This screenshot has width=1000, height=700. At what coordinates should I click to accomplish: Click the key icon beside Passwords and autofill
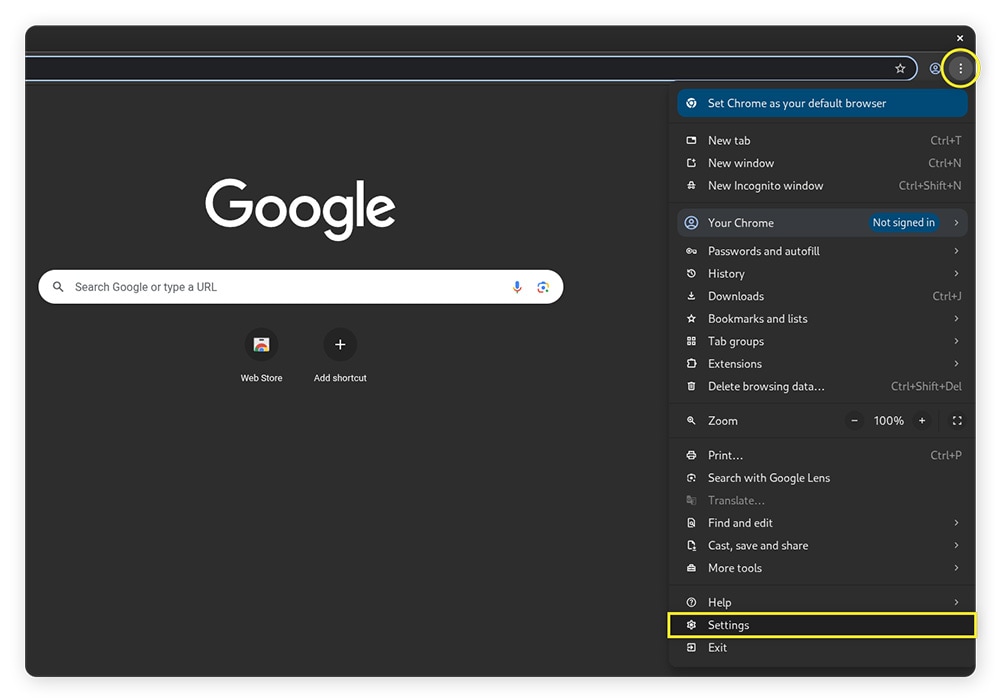[x=691, y=251]
